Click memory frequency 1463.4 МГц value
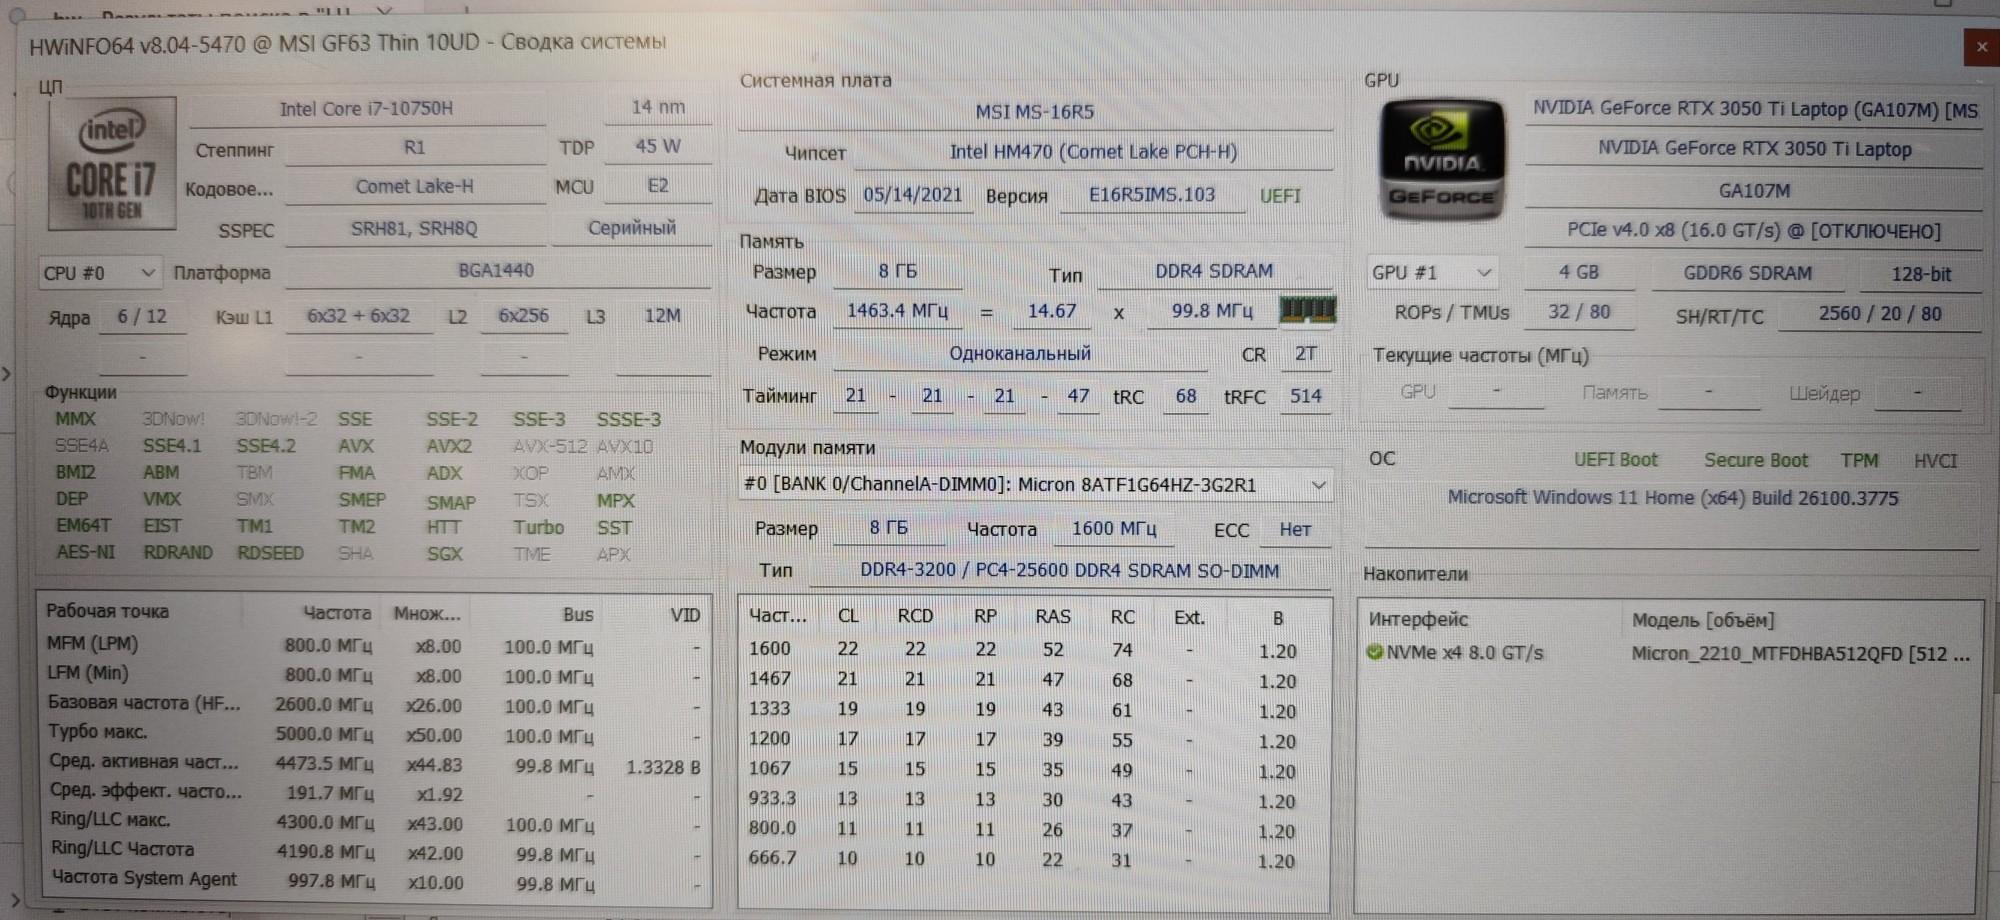 click(897, 311)
